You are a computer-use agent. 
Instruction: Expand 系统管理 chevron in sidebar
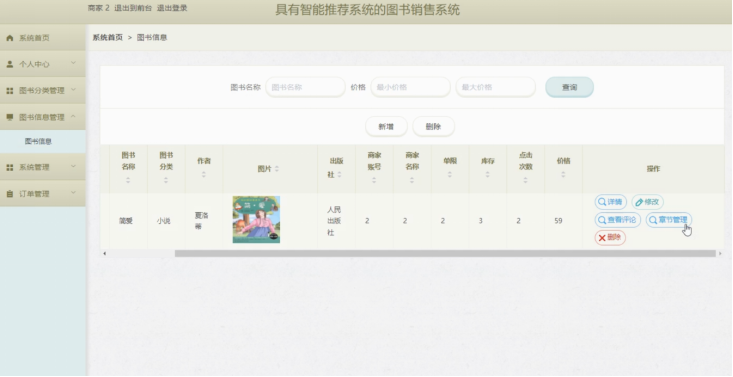pyautogui.click(x=73, y=166)
